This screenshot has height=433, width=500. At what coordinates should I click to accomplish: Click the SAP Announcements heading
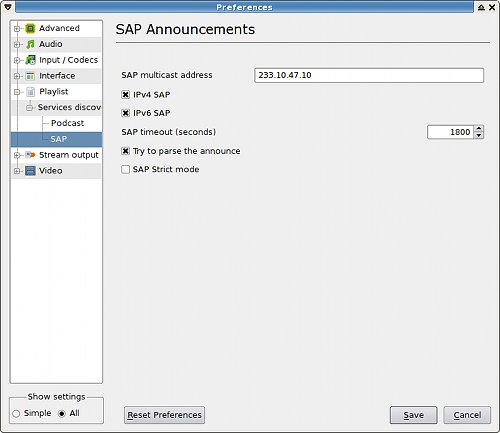[185, 29]
